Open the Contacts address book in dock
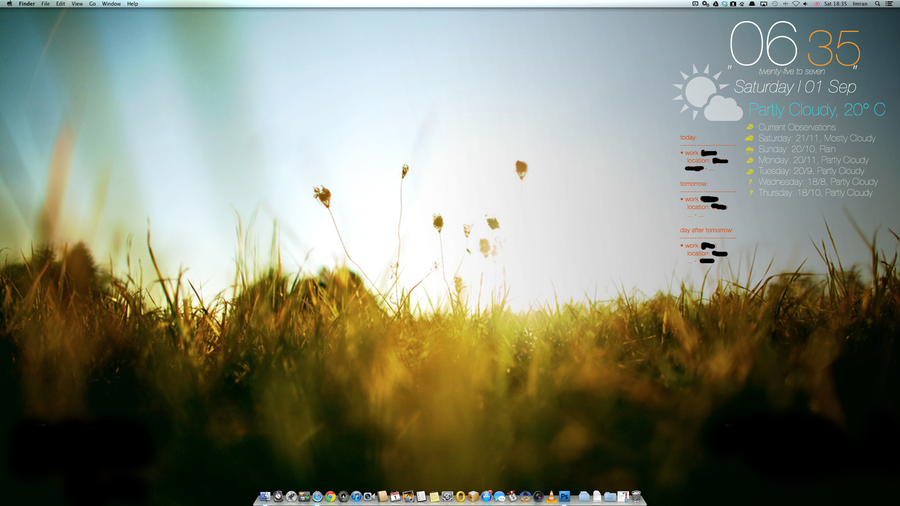The width and height of the screenshot is (900, 506). [383, 496]
